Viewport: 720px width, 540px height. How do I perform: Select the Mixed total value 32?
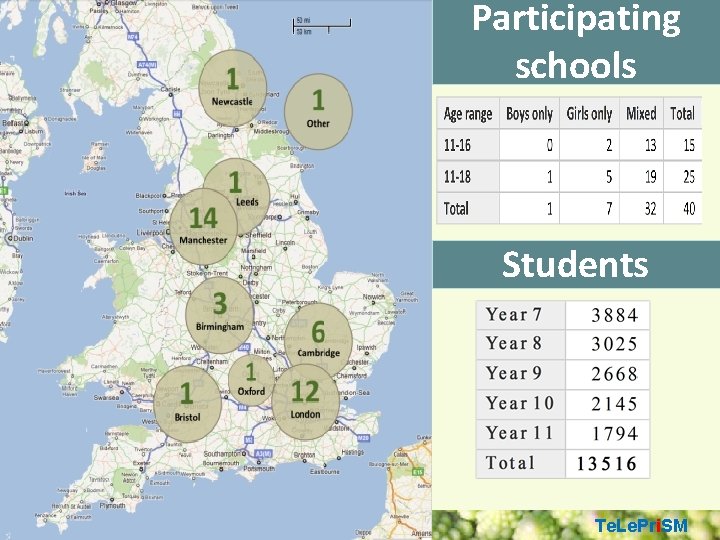[x=641, y=208]
